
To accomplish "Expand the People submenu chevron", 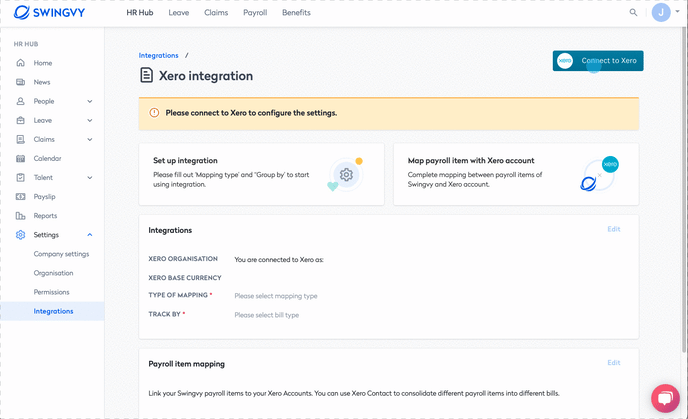I will [90, 101].
